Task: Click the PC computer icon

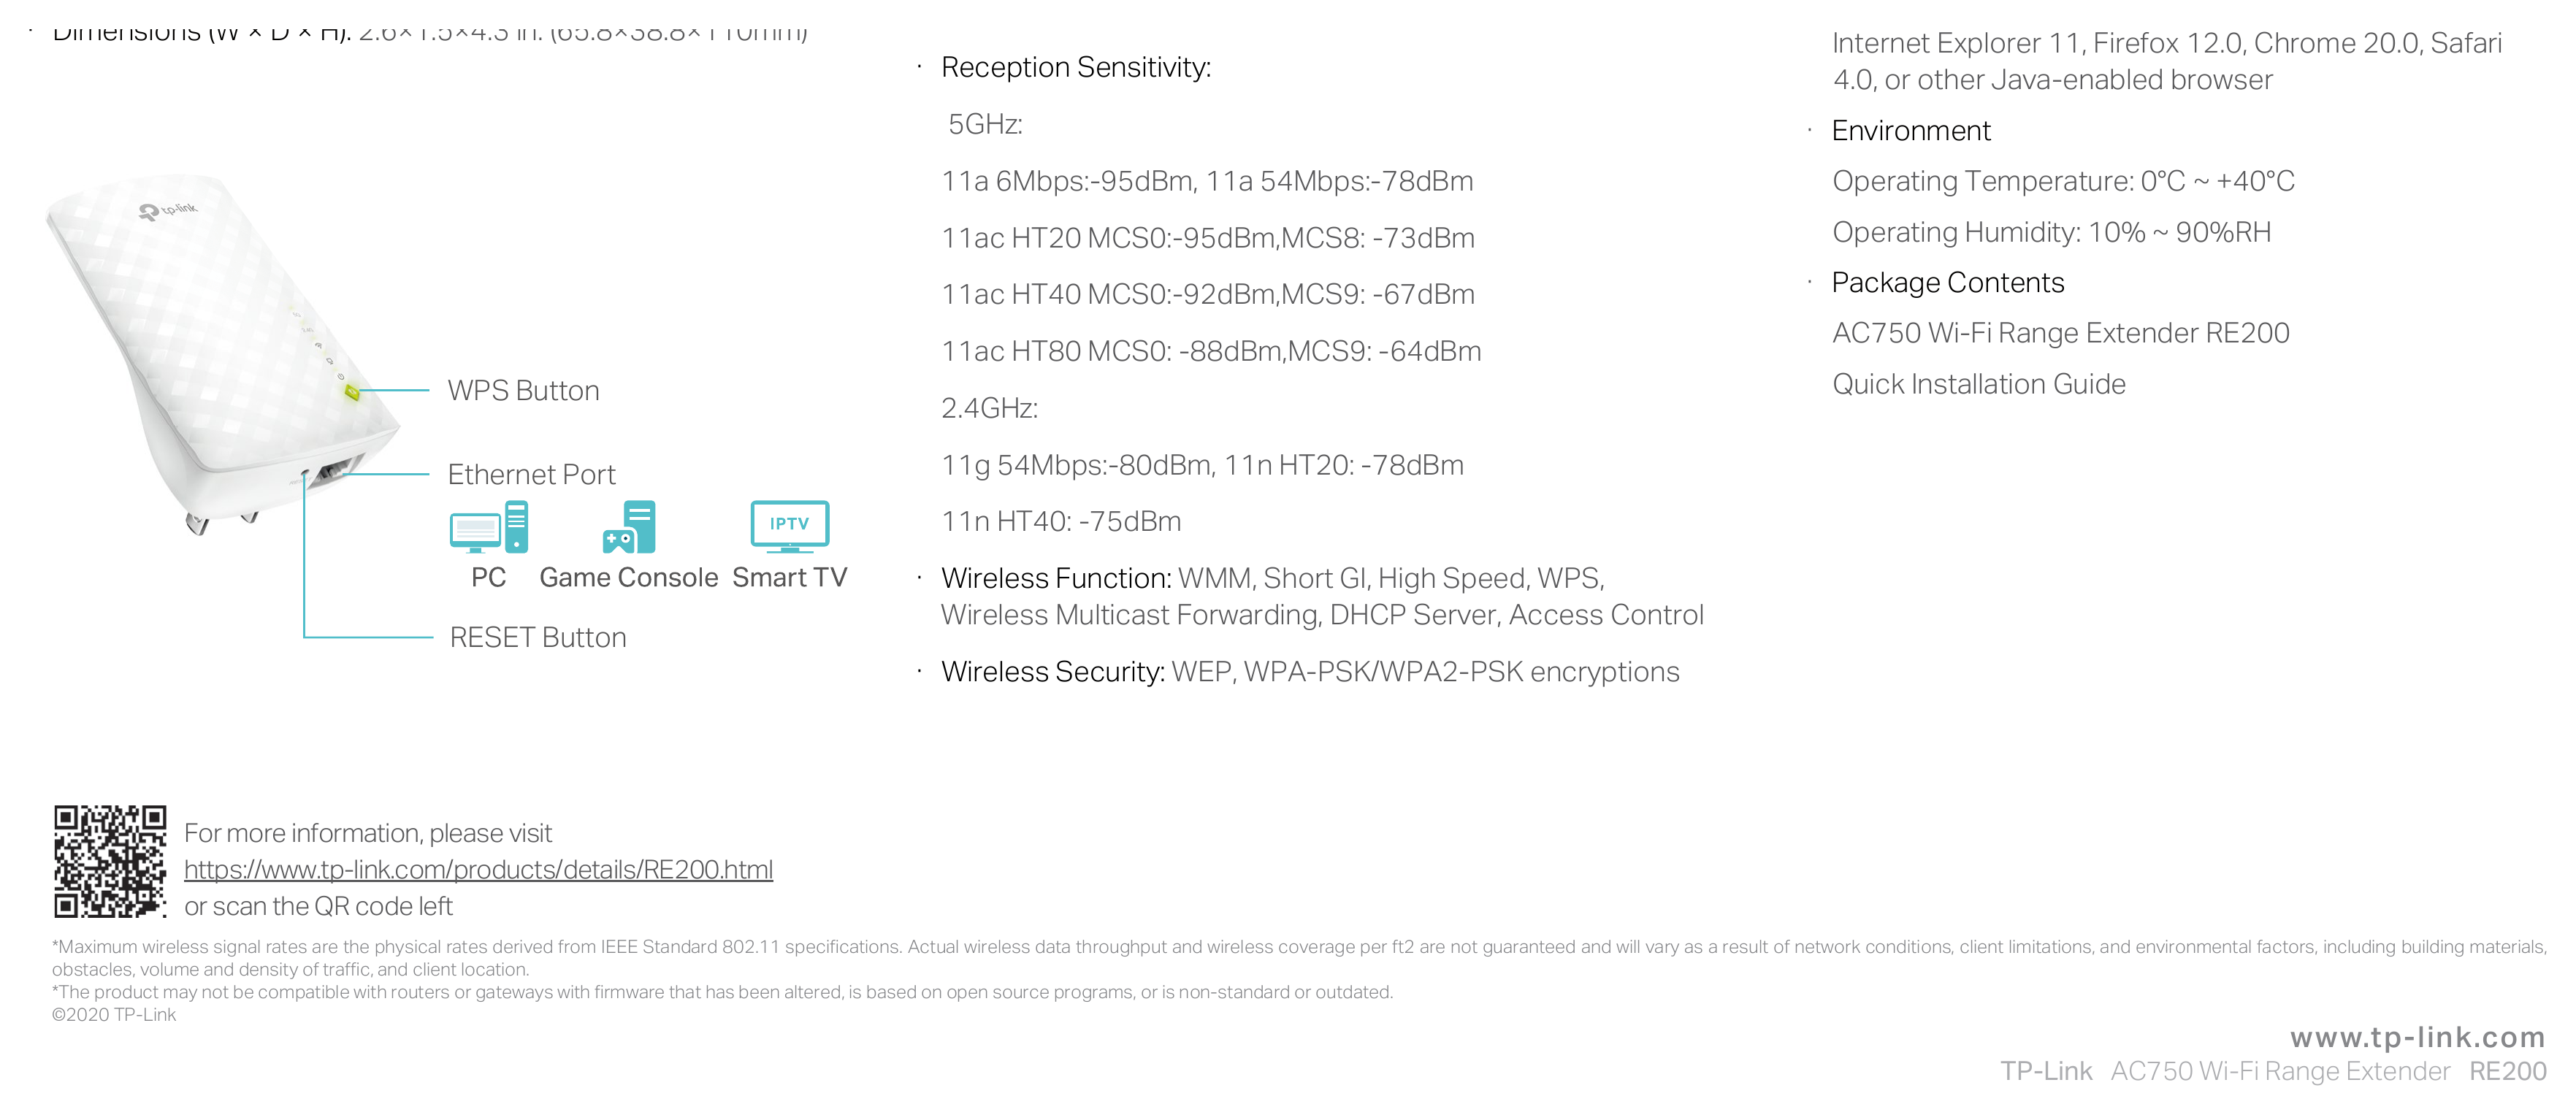Action: [489, 527]
